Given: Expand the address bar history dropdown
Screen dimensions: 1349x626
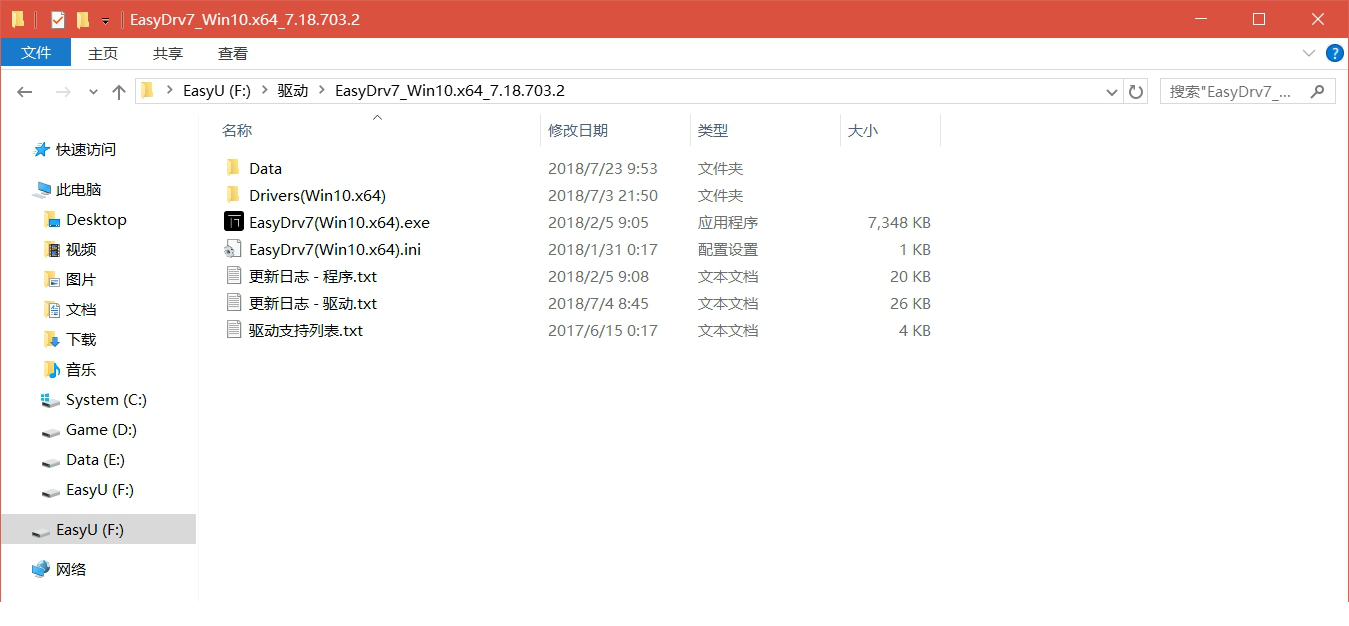Looking at the screenshot, I should click(1111, 91).
